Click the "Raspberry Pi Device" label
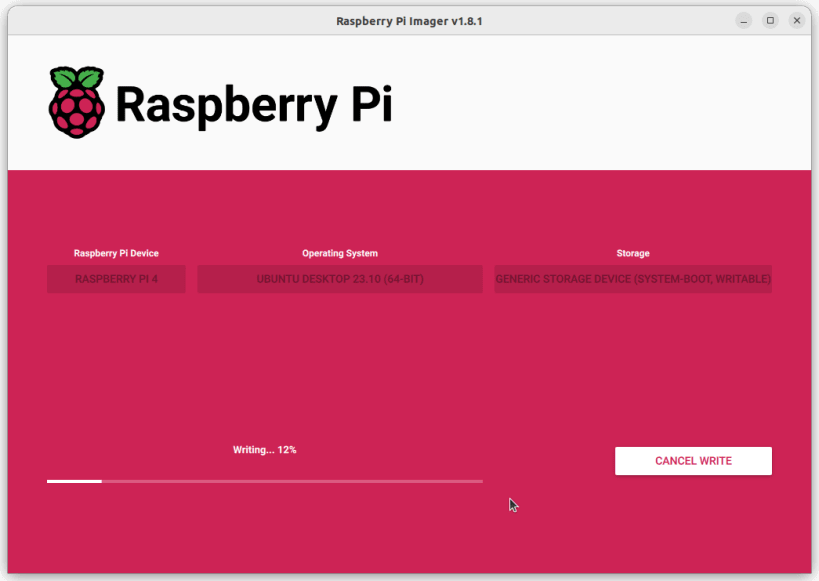This screenshot has width=819, height=581. tap(116, 253)
